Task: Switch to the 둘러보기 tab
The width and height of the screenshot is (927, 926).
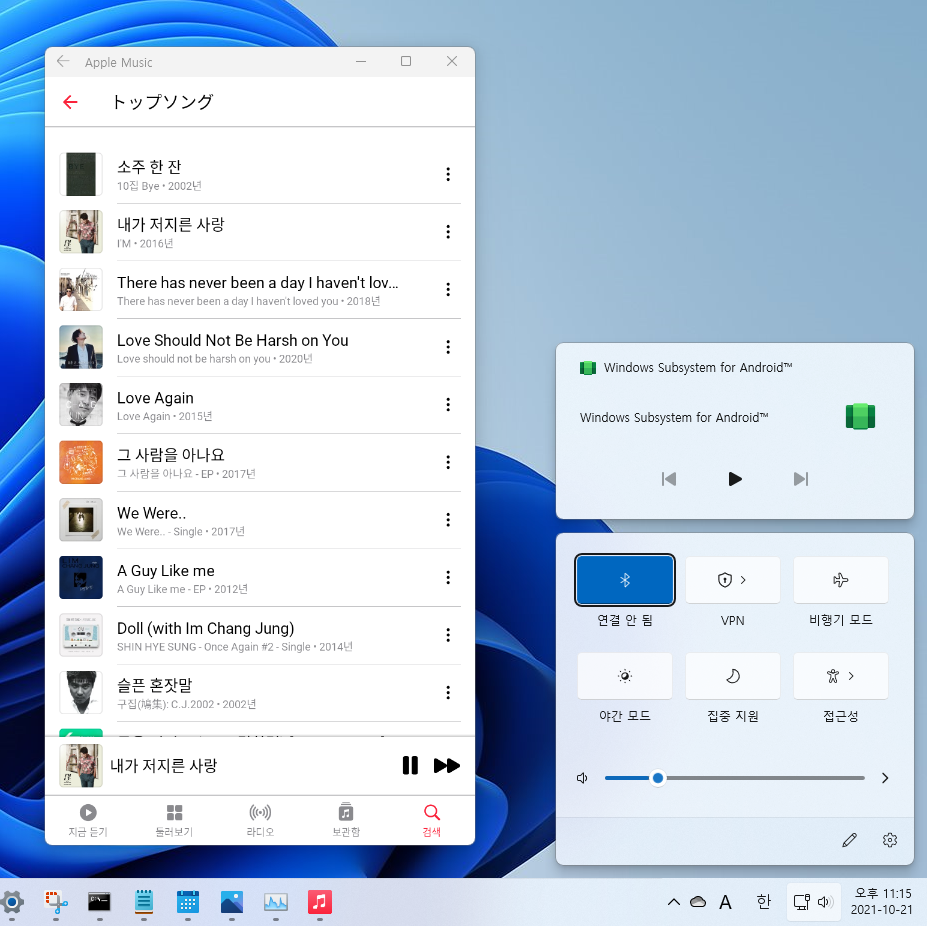Action: 174,820
